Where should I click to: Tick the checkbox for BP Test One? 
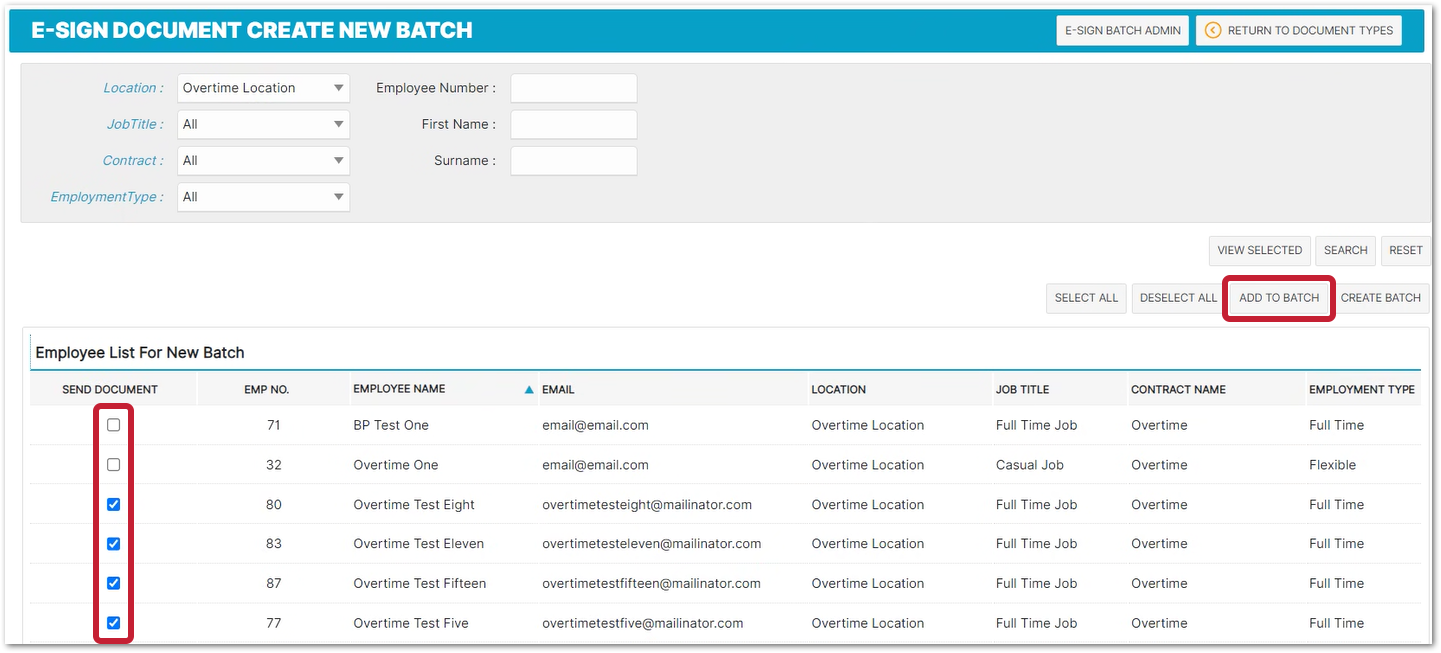(x=114, y=425)
